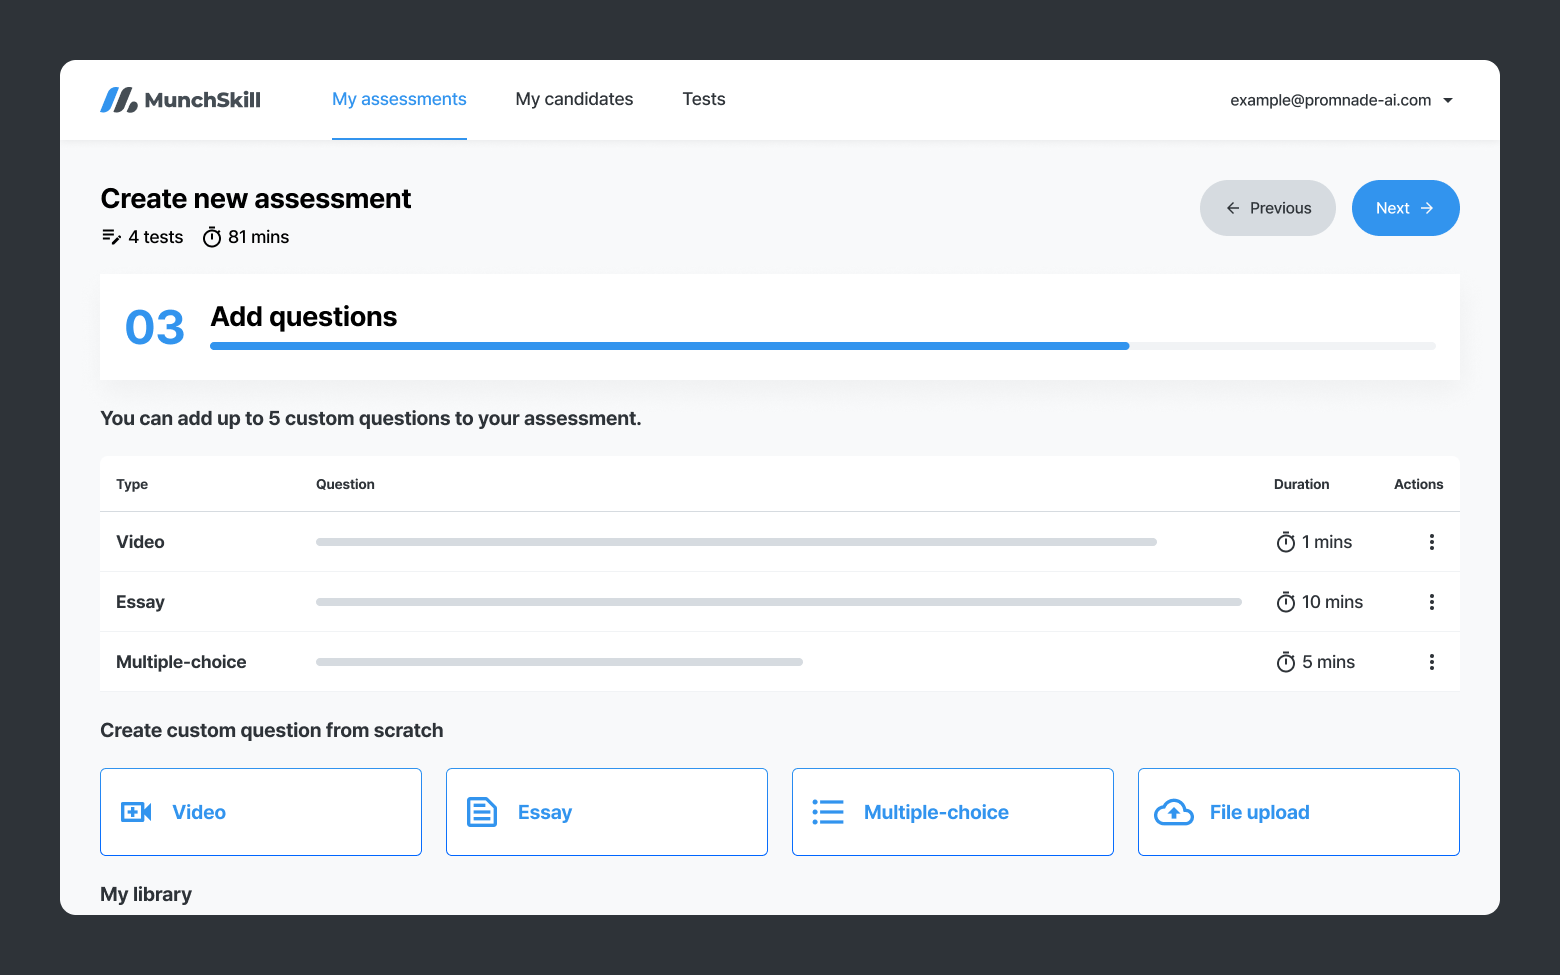Click the Previous button
The height and width of the screenshot is (975, 1560).
point(1268,208)
